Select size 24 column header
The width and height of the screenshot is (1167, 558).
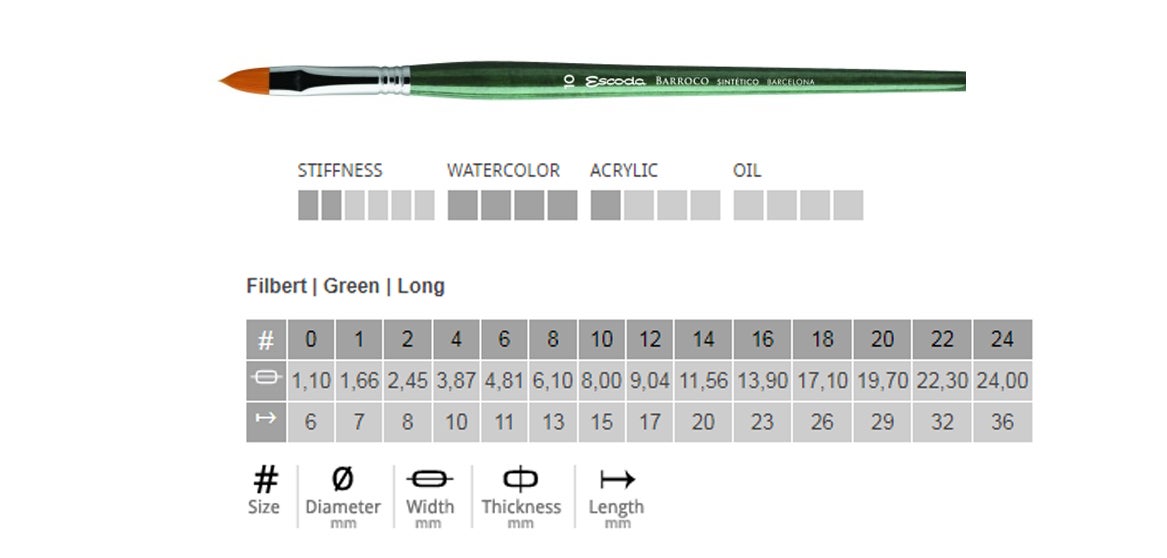1002,340
